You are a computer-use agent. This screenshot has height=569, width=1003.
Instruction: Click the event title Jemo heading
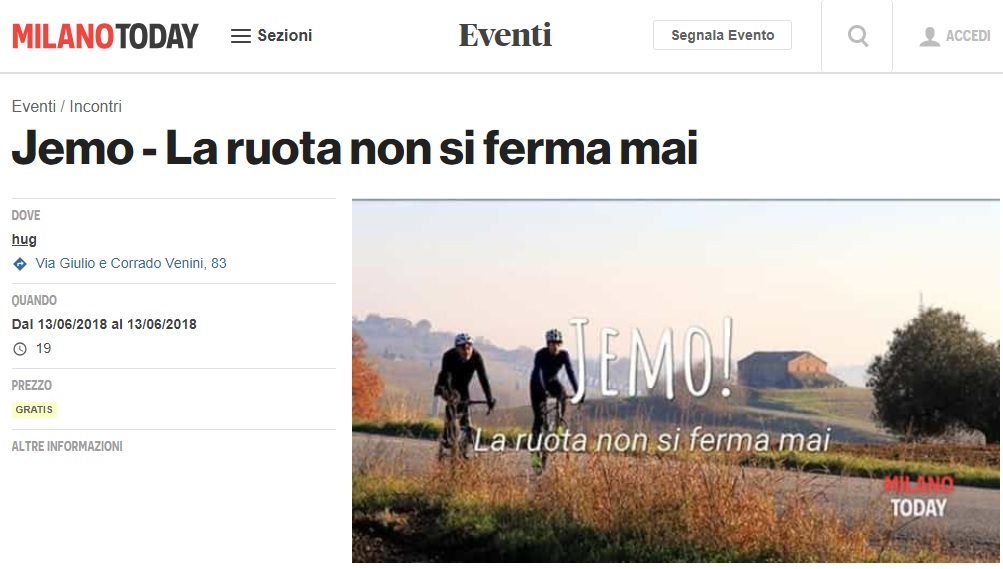click(354, 149)
